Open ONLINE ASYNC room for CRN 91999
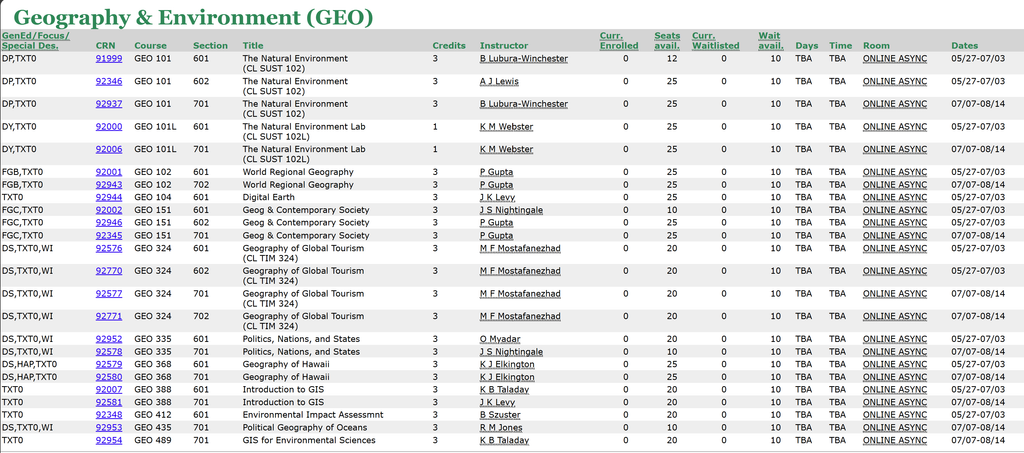 coord(895,59)
